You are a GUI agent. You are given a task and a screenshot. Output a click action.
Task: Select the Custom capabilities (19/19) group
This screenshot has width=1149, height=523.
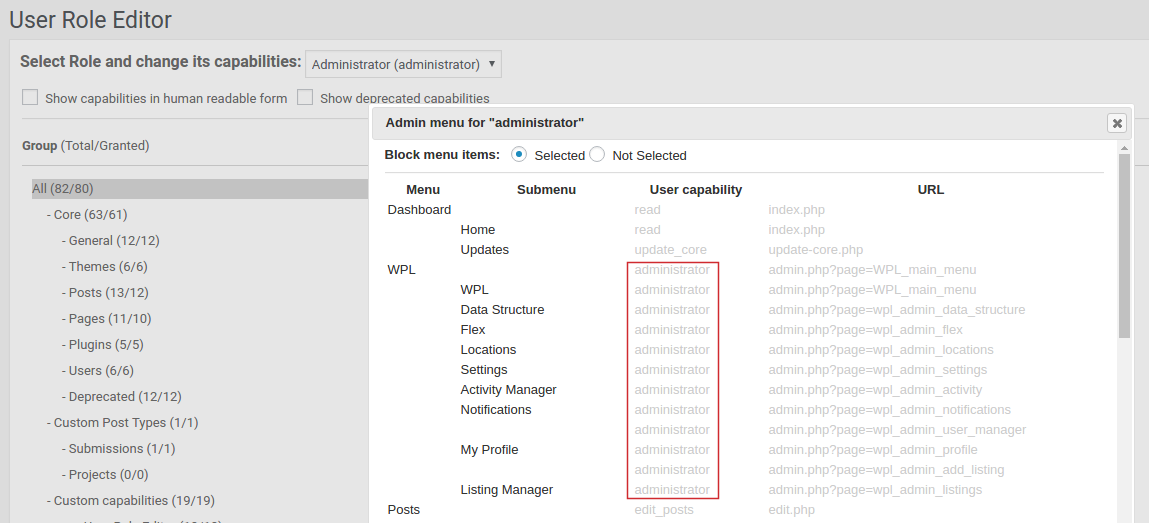point(130,500)
